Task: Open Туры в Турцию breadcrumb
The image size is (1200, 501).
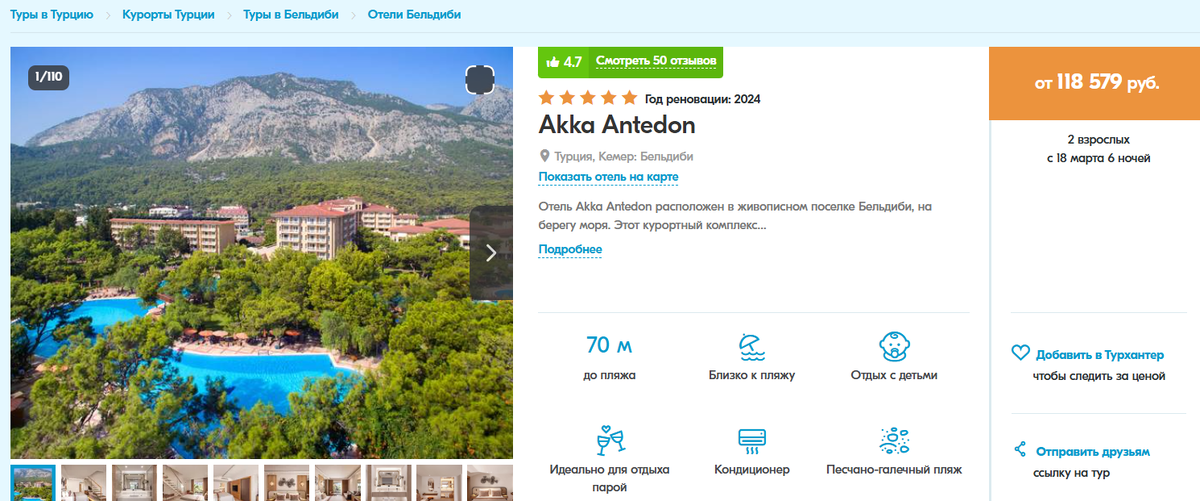Action: coord(51,15)
